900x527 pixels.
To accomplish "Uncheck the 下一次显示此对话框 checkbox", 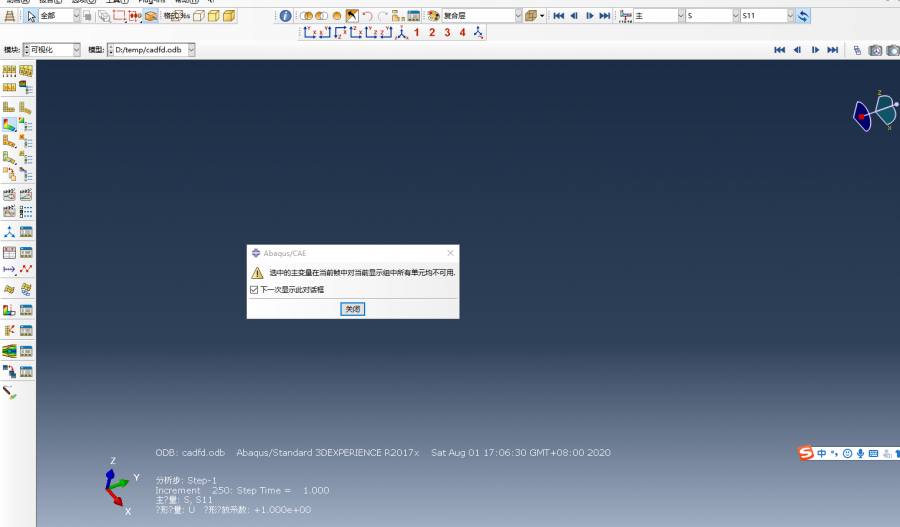I will (254, 290).
